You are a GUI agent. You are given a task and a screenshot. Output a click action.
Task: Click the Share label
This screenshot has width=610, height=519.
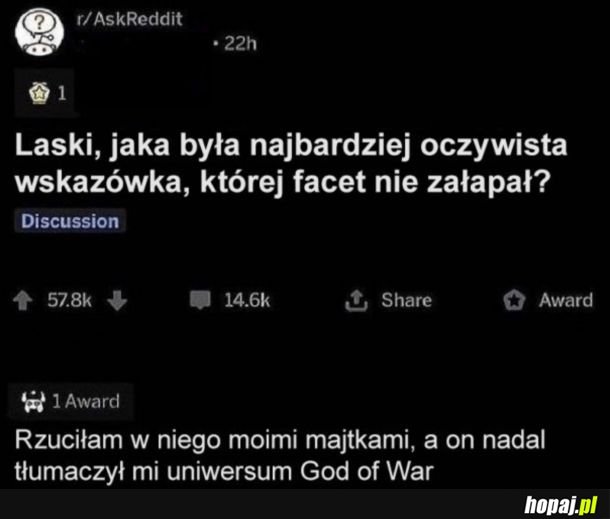pos(407,300)
